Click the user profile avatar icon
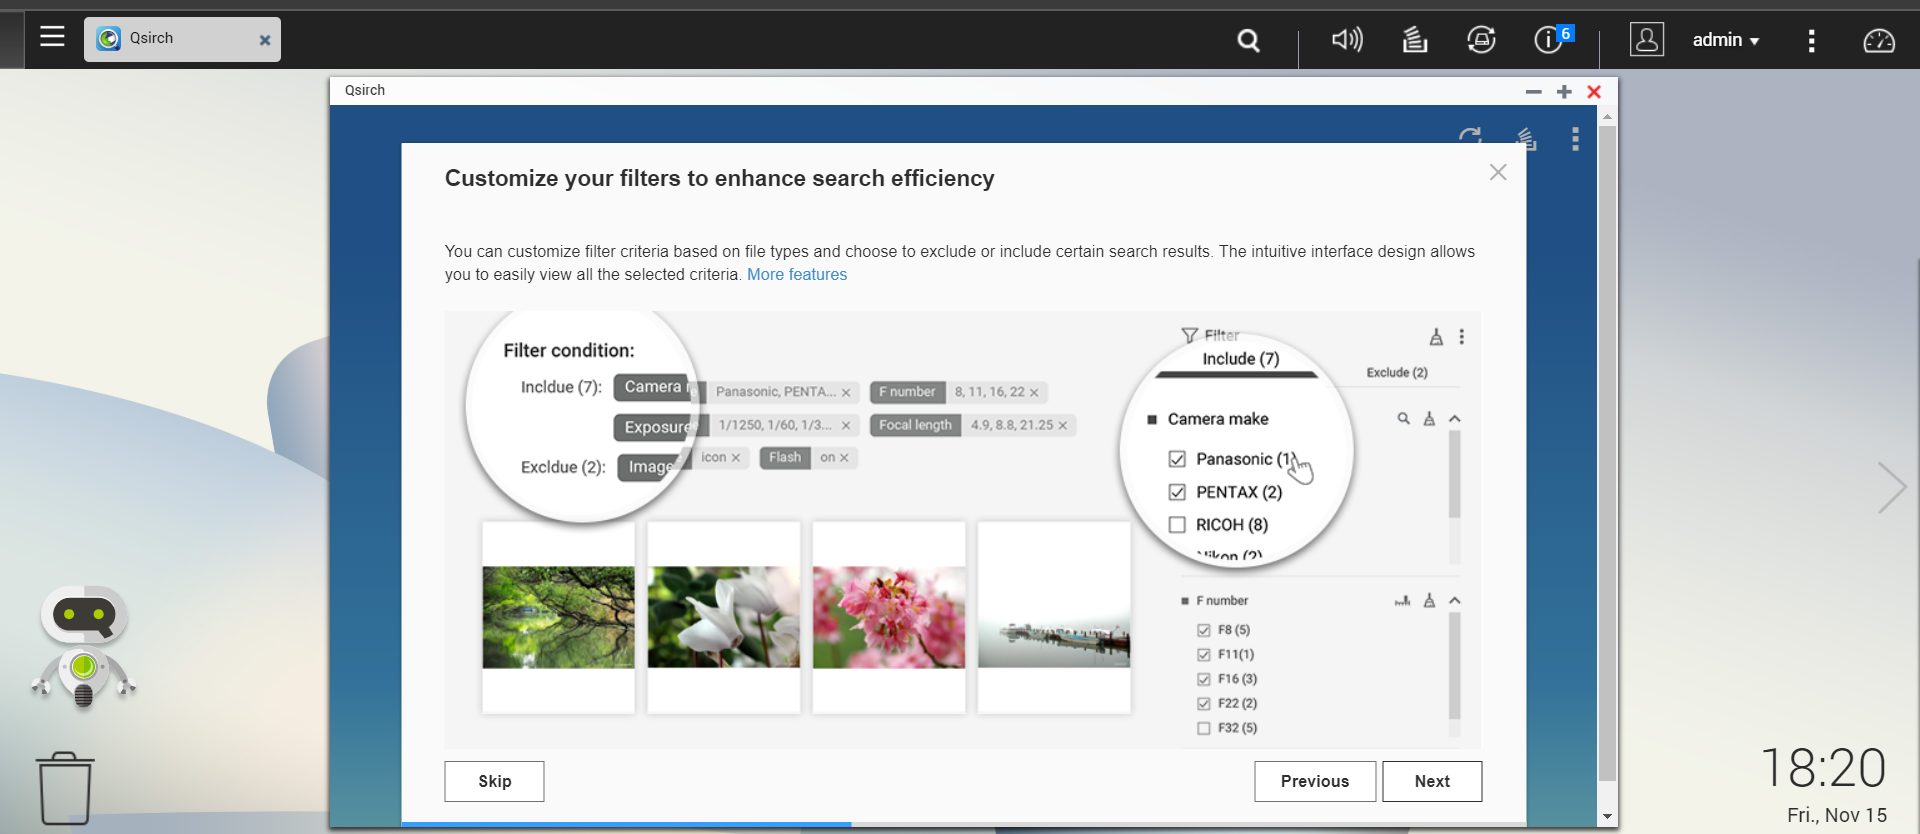The width and height of the screenshot is (1920, 834). pos(1647,40)
